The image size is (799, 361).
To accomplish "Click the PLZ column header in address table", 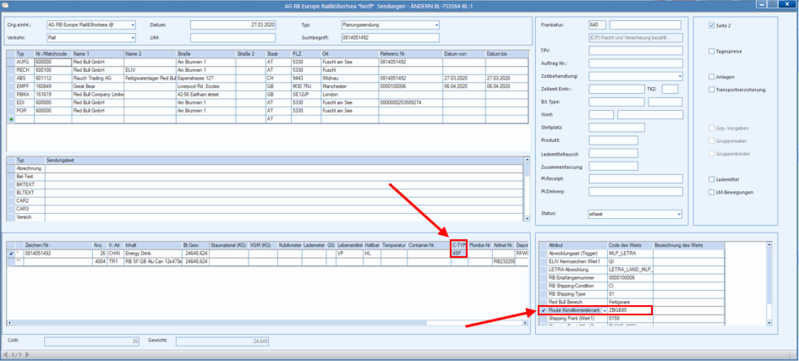I will [x=306, y=54].
